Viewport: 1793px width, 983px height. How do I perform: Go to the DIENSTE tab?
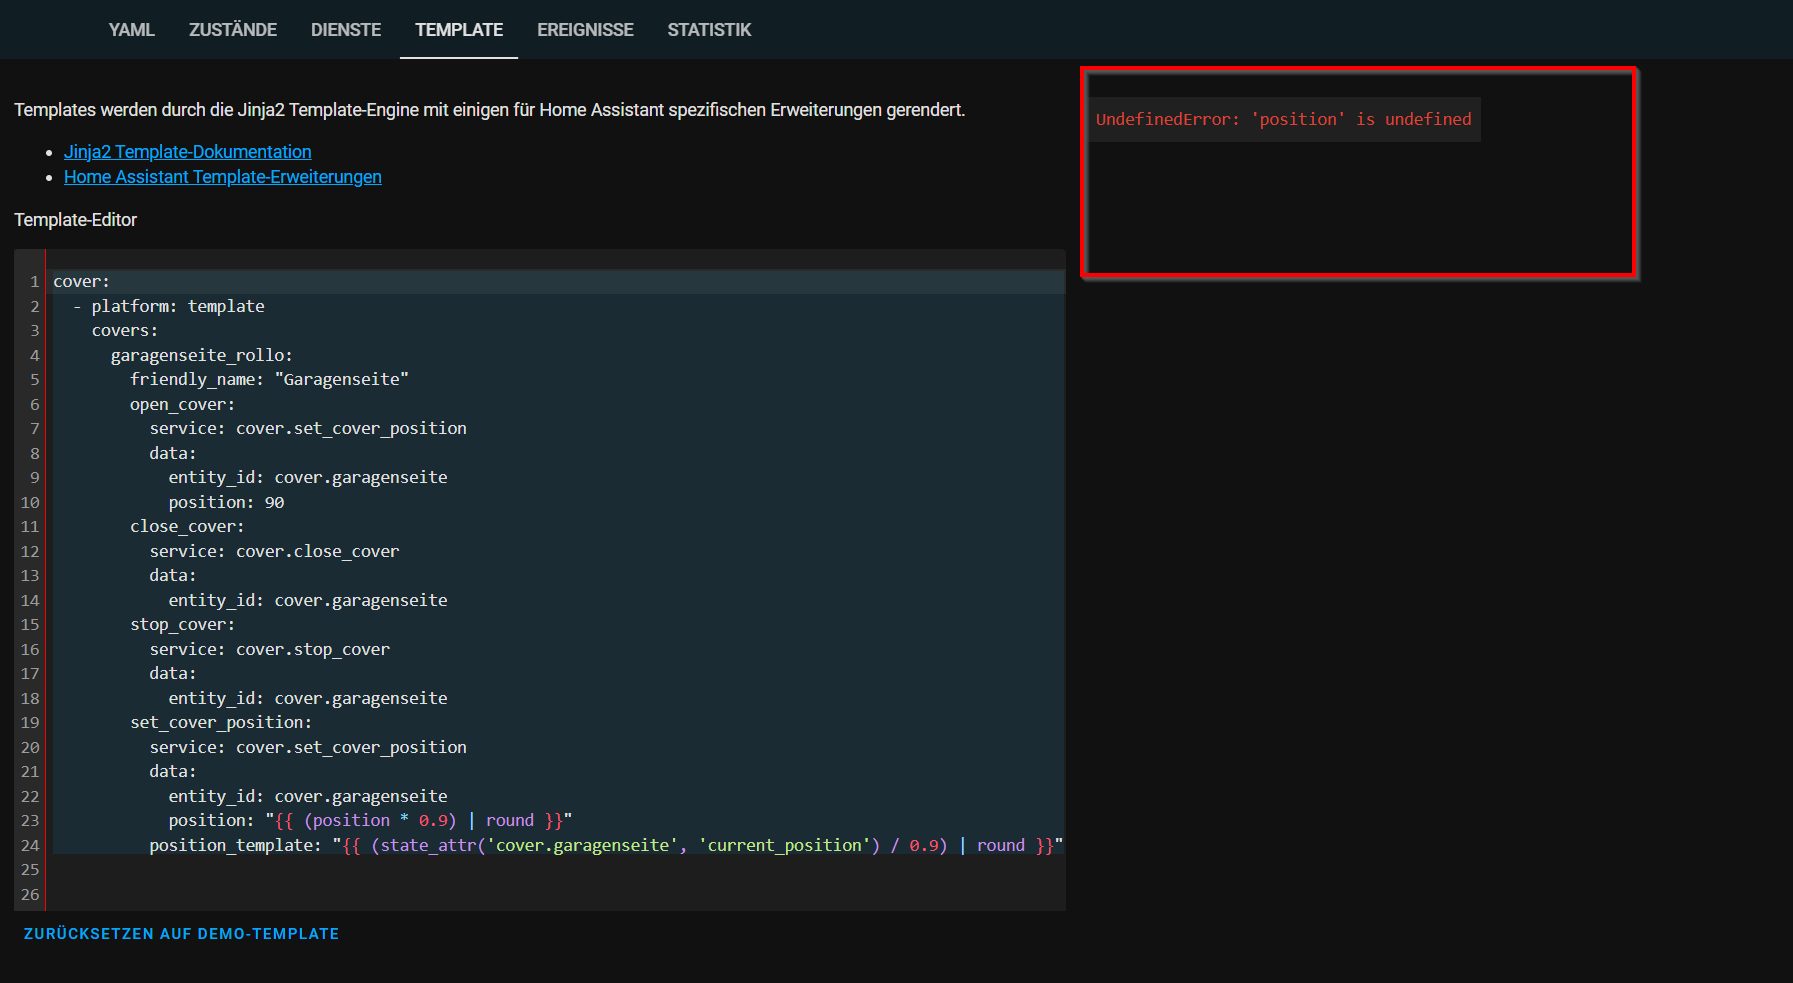click(x=345, y=30)
